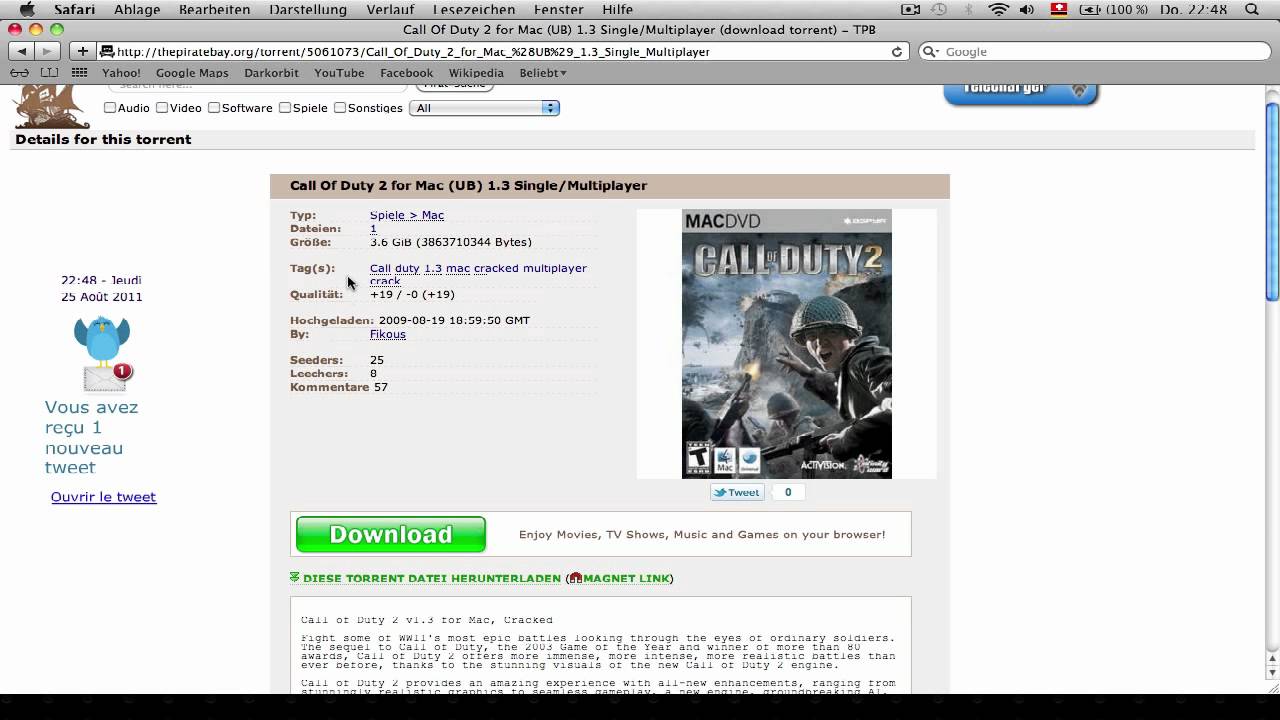Click the 'Ouvrir le tweet' link
This screenshot has width=1280, height=720.
pos(104,497)
